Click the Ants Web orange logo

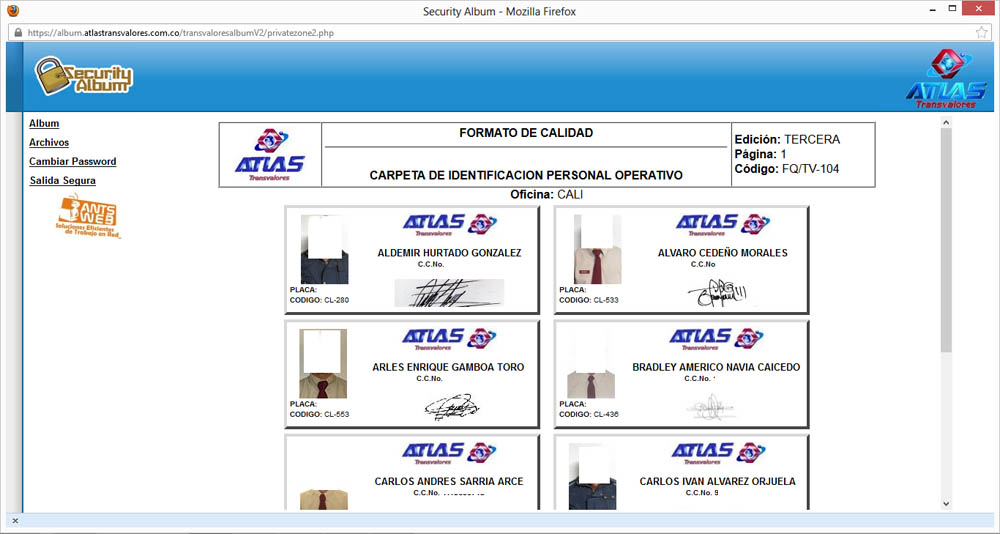point(88,216)
